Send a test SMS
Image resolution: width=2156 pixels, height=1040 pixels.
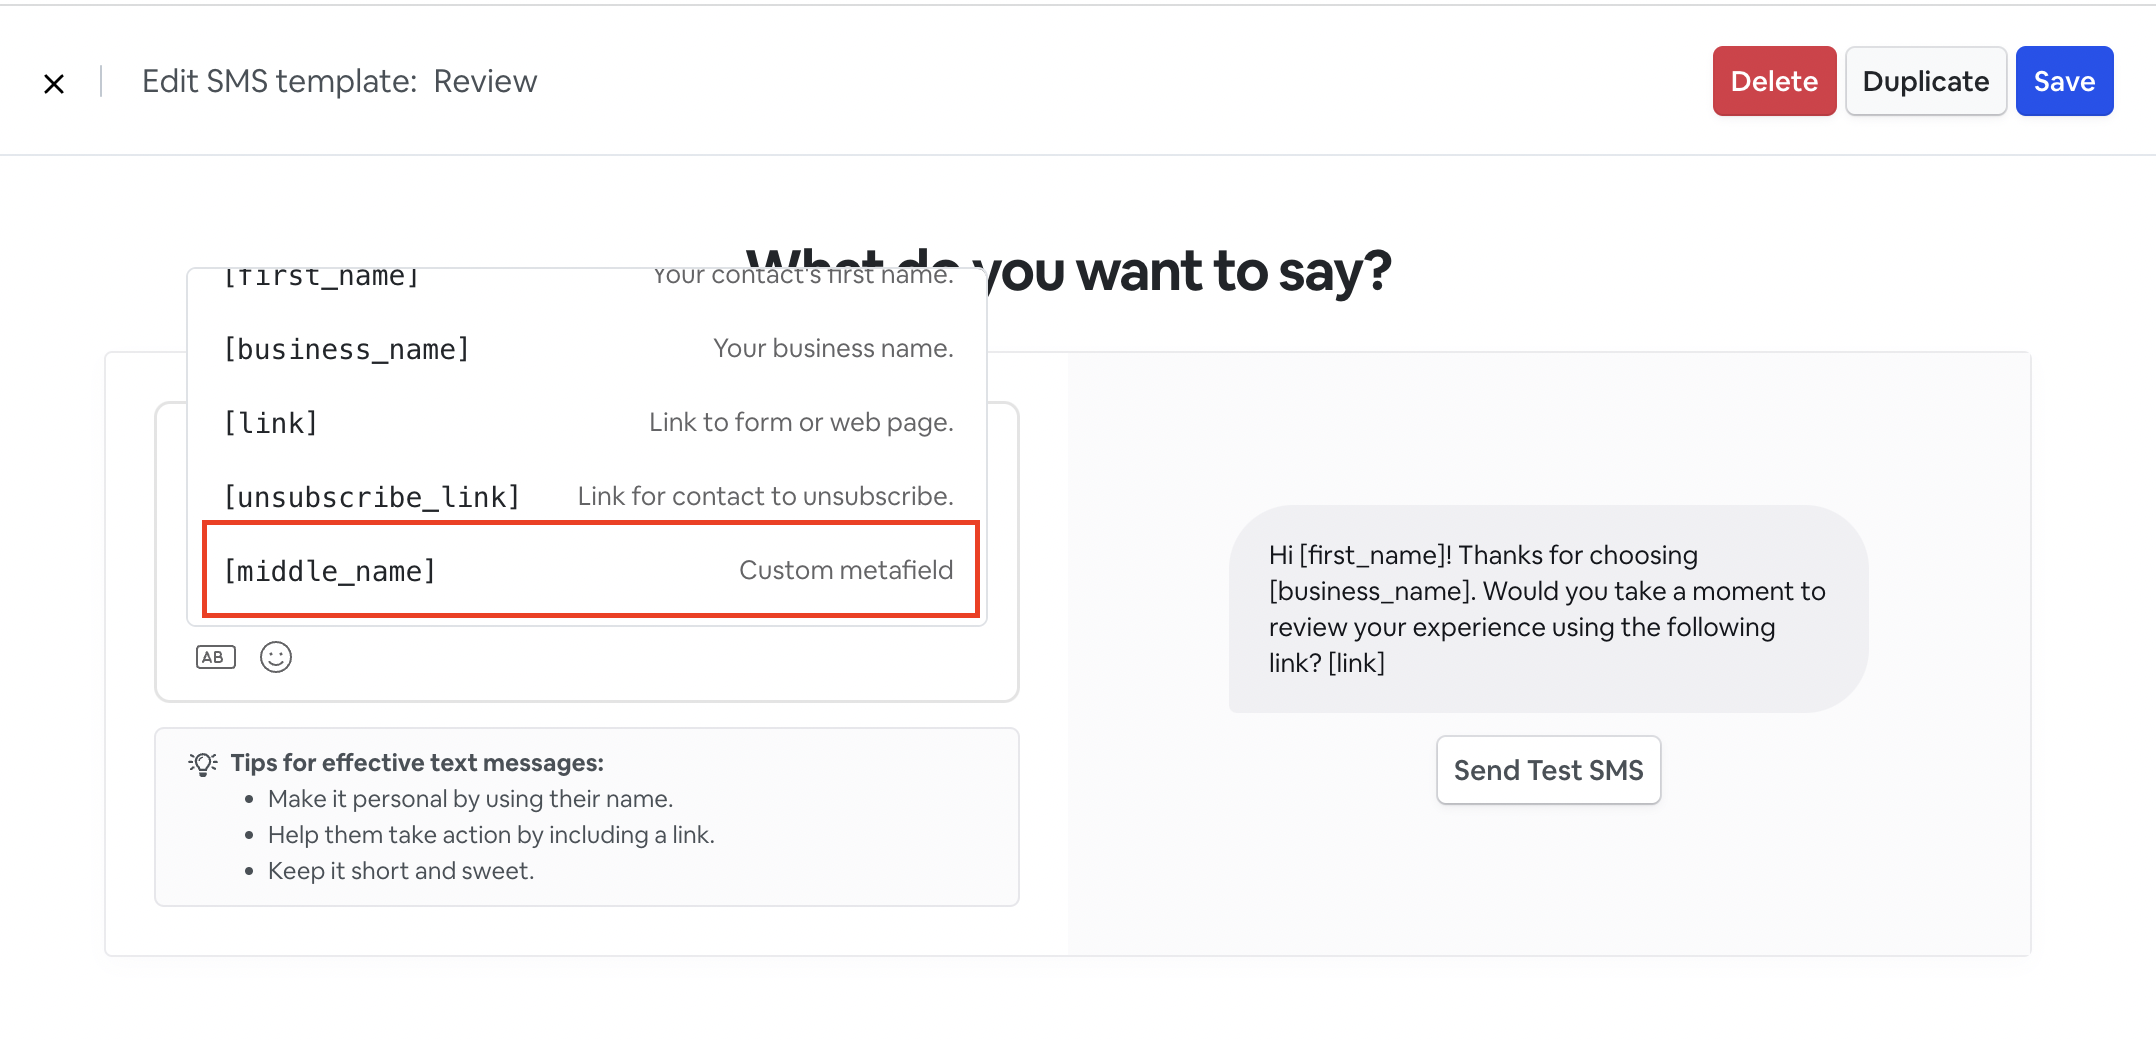[1548, 770]
